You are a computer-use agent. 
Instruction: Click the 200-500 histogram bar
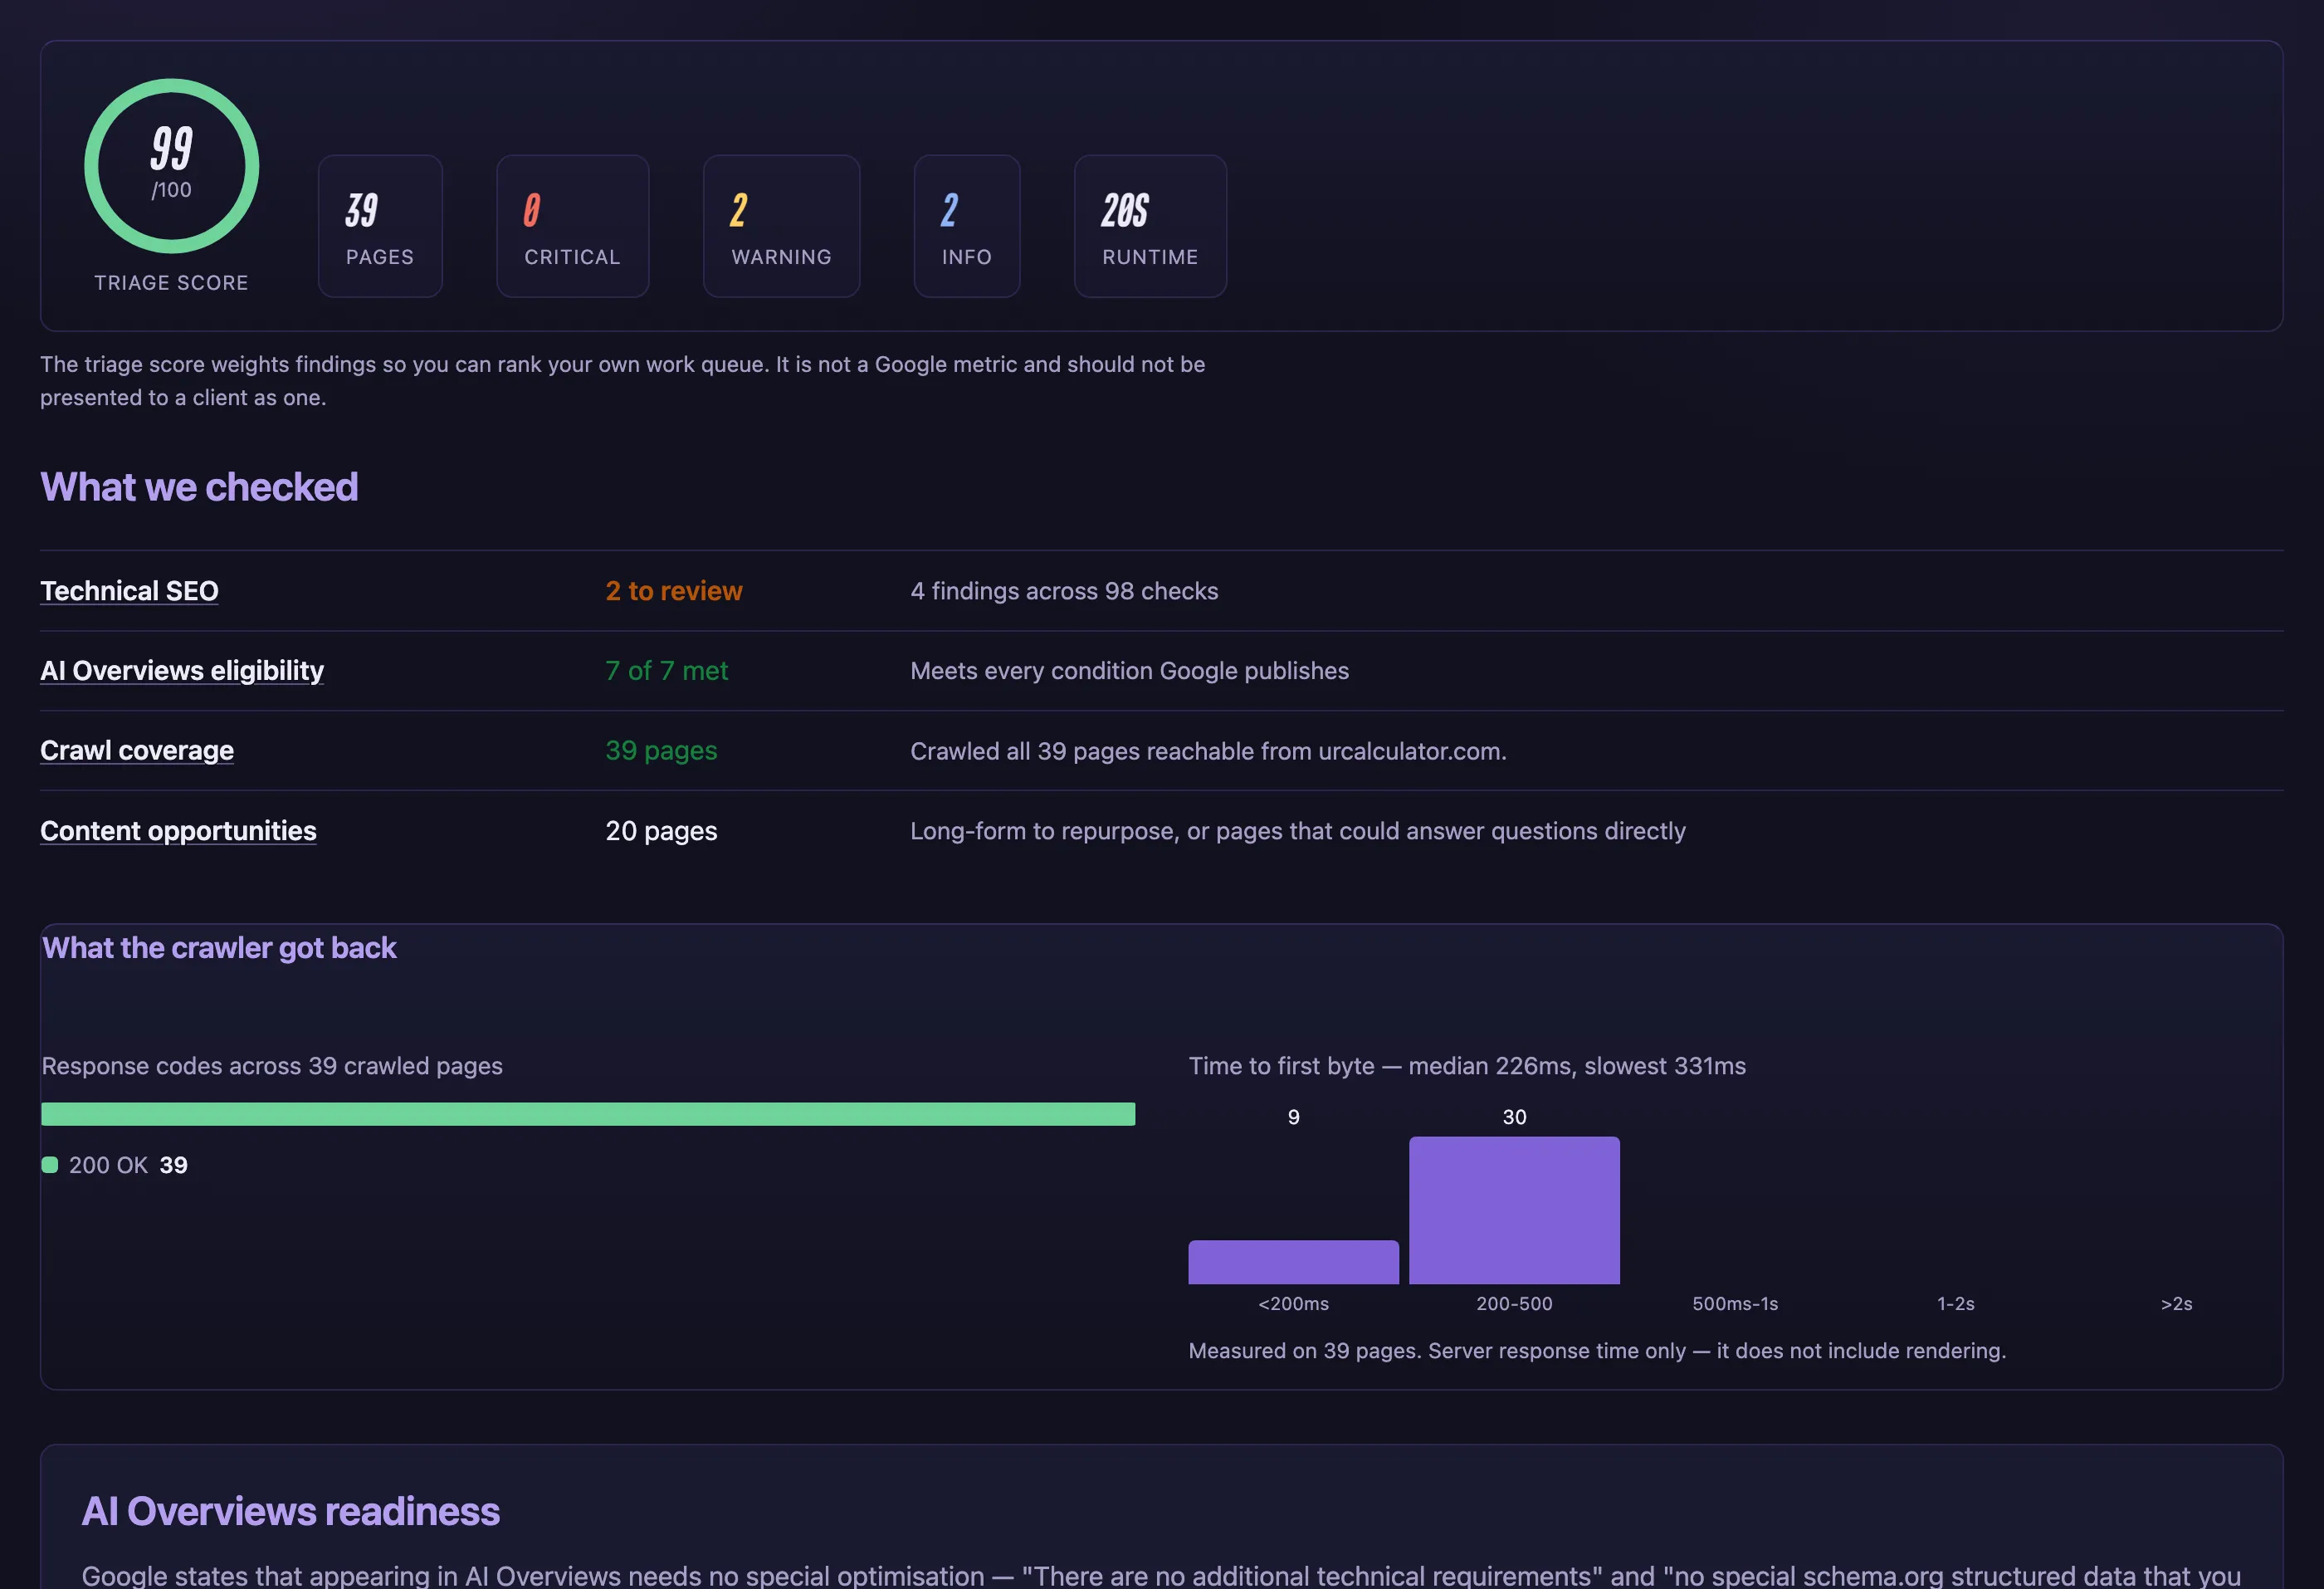point(1514,1210)
